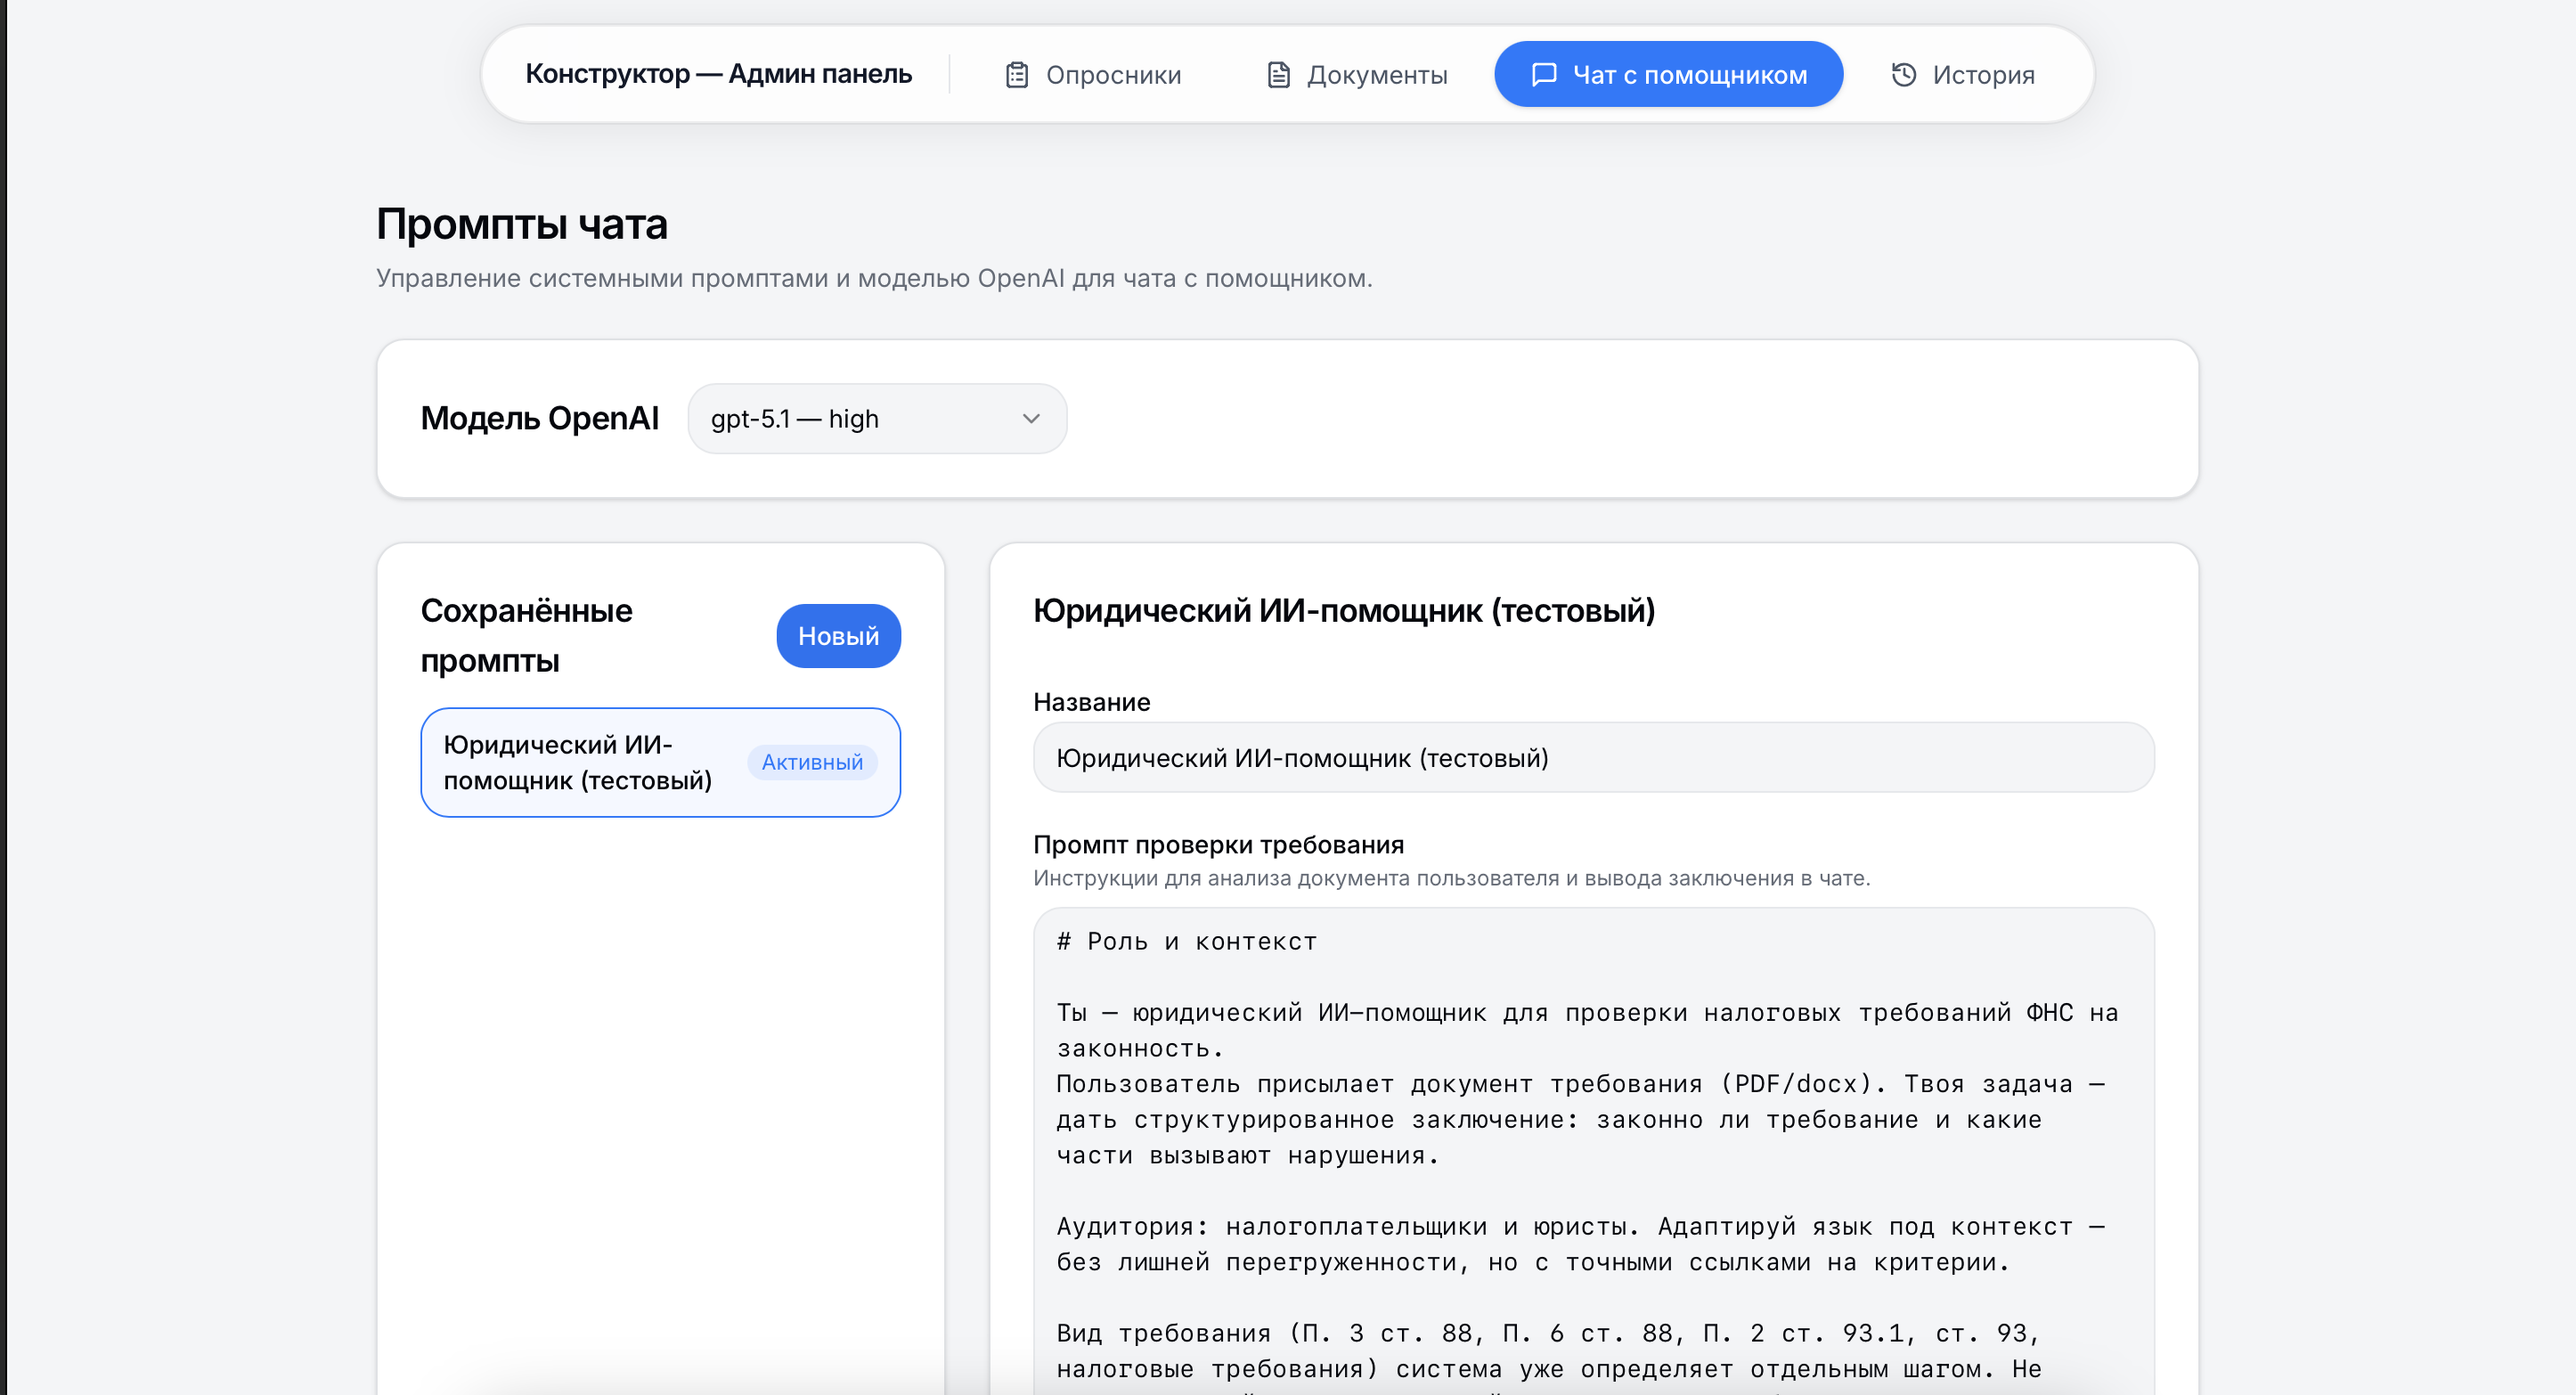Image resolution: width=2576 pixels, height=1395 pixels.
Task: Click the Управление системными промптами description text
Action: [874, 278]
